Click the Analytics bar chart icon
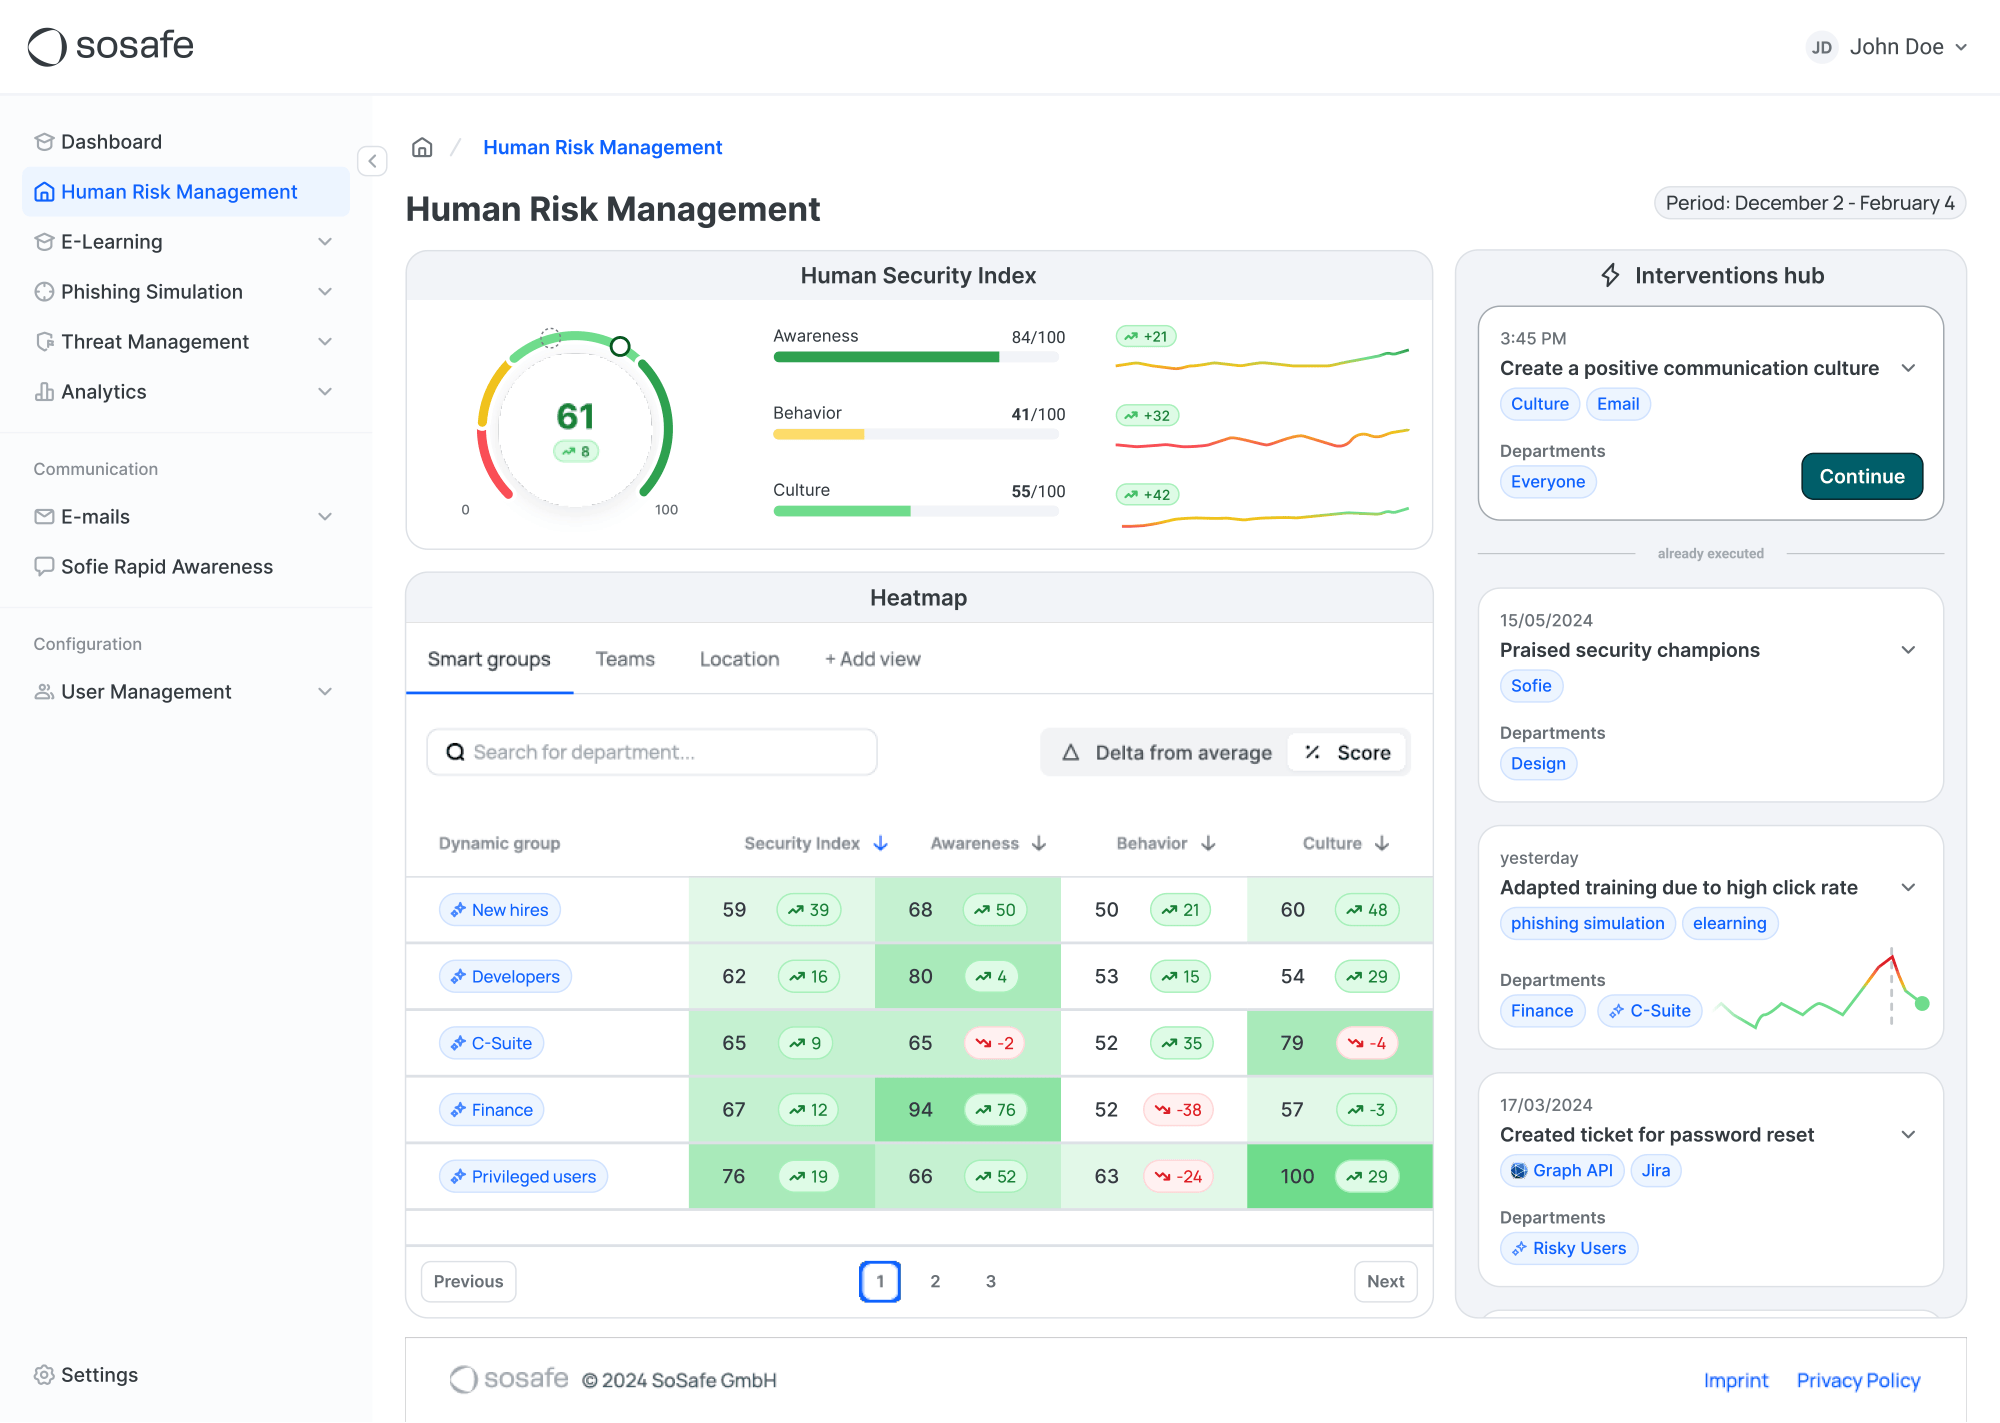Screen dimensions: 2000x1423 pyautogui.click(x=44, y=392)
